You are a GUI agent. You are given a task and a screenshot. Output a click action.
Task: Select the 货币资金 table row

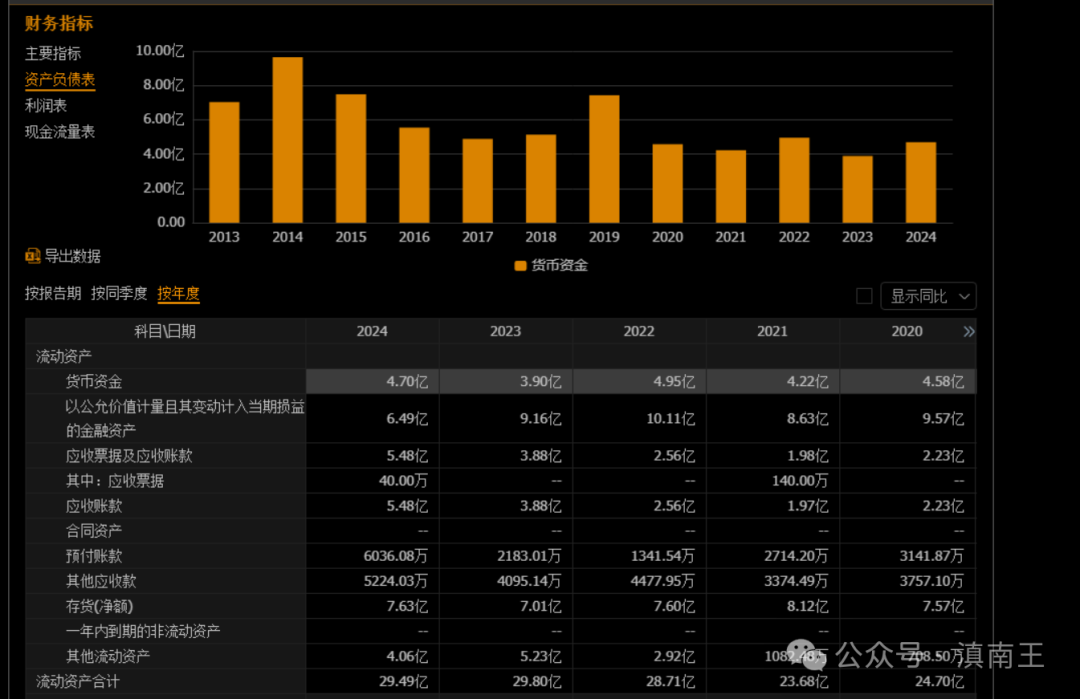coord(501,382)
